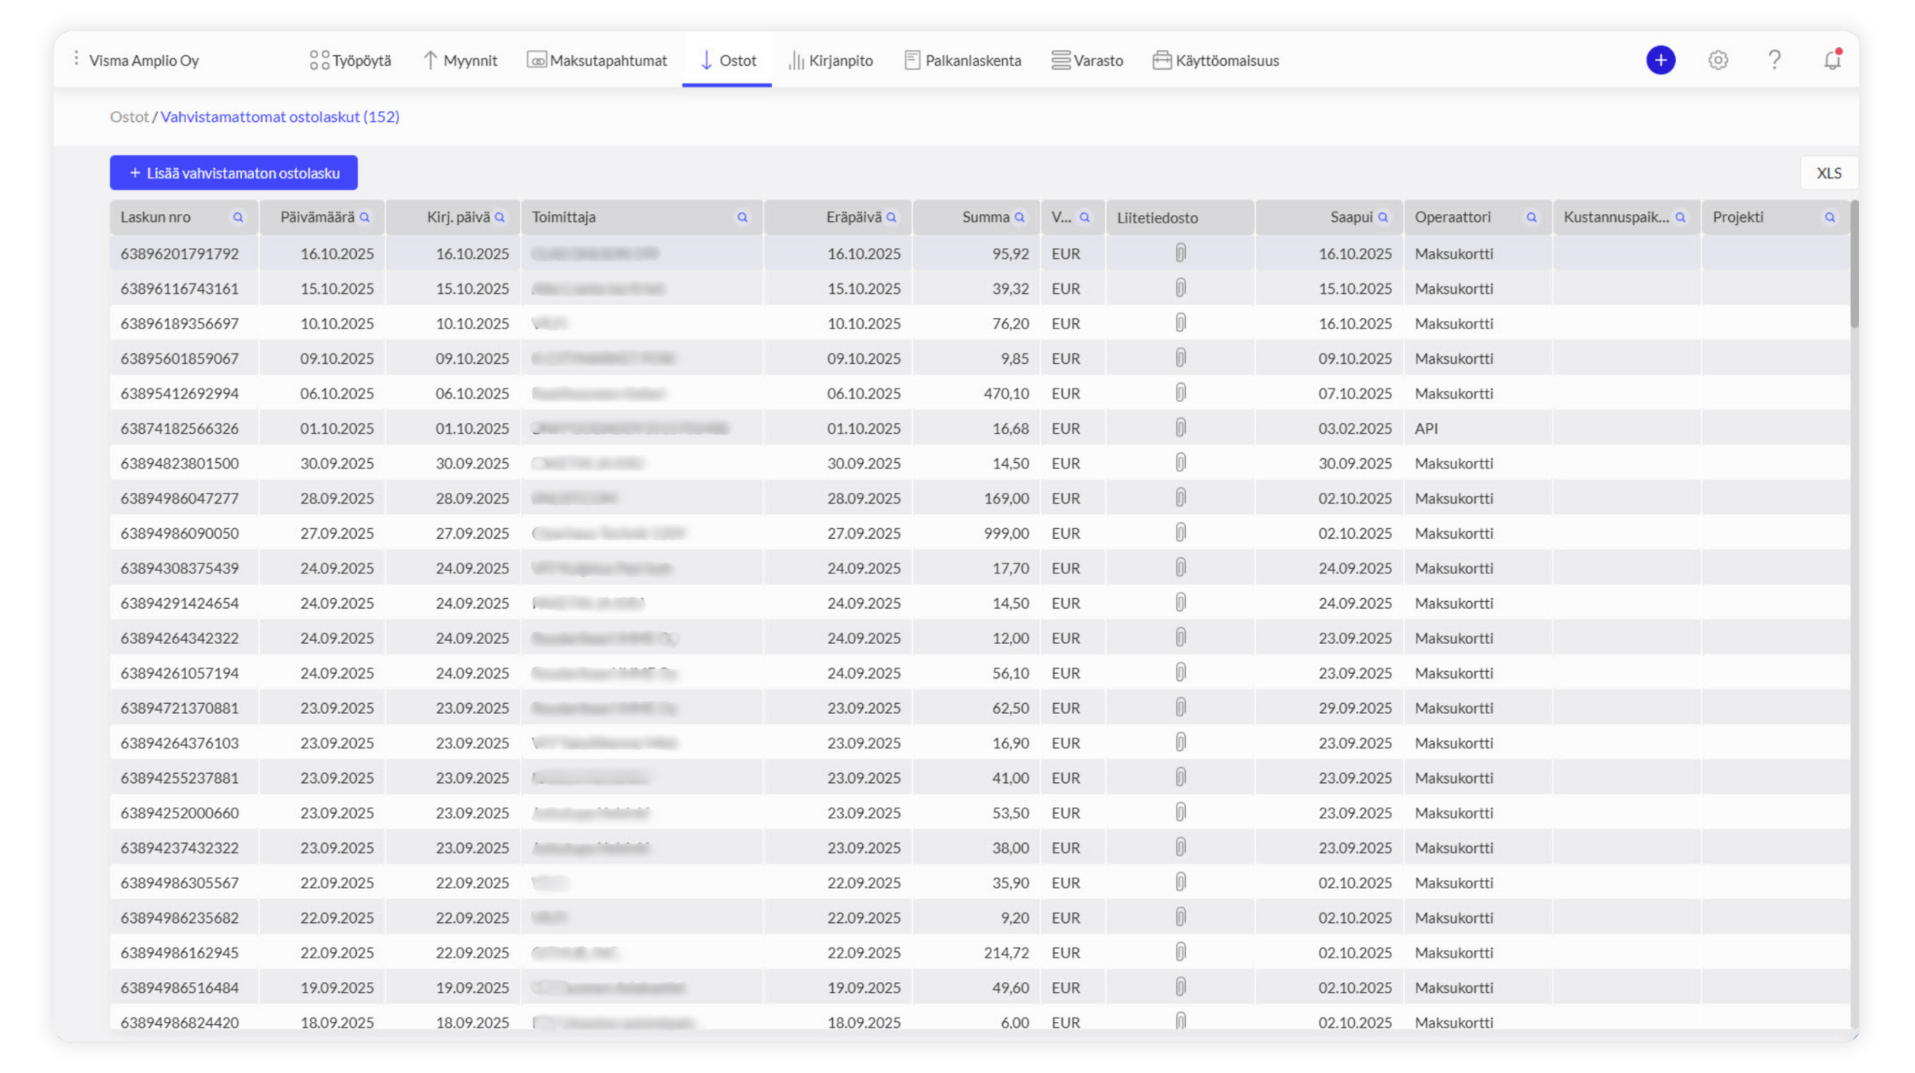This screenshot has height=1073, width=1915.
Task: Open notifications bell icon
Action: (x=1831, y=60)
